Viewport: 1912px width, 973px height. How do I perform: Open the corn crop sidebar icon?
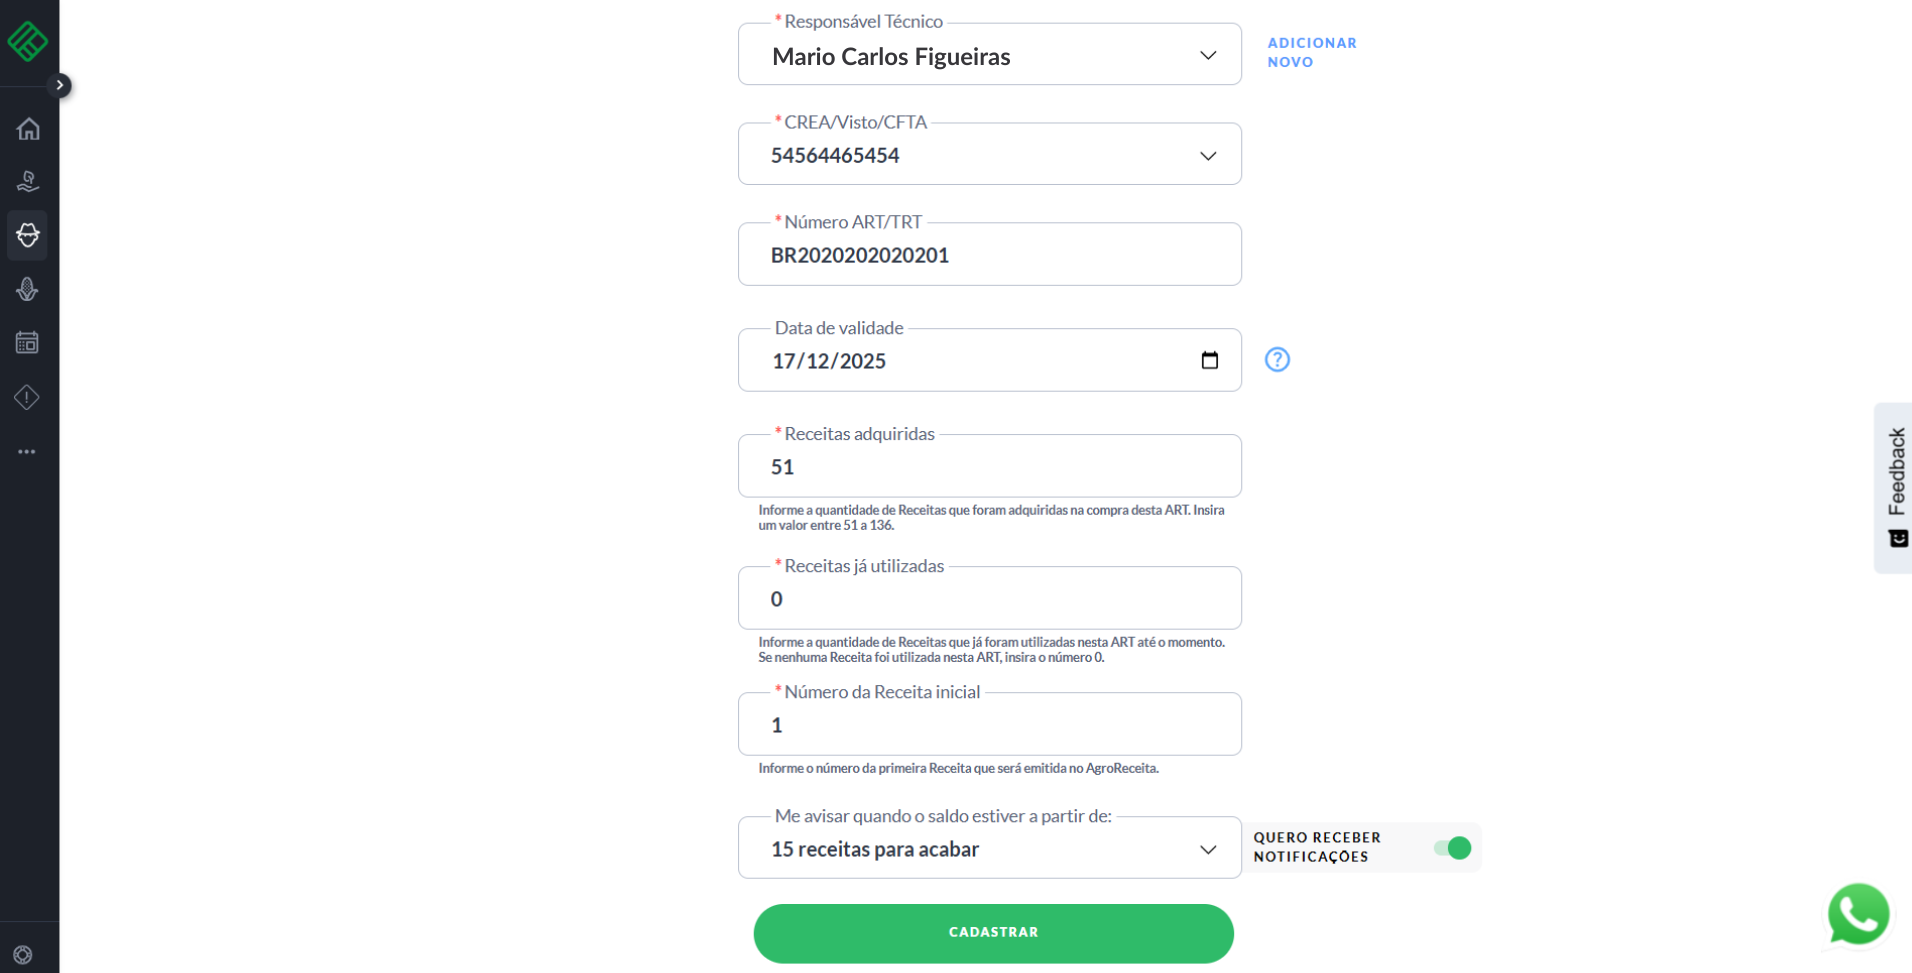28,289
